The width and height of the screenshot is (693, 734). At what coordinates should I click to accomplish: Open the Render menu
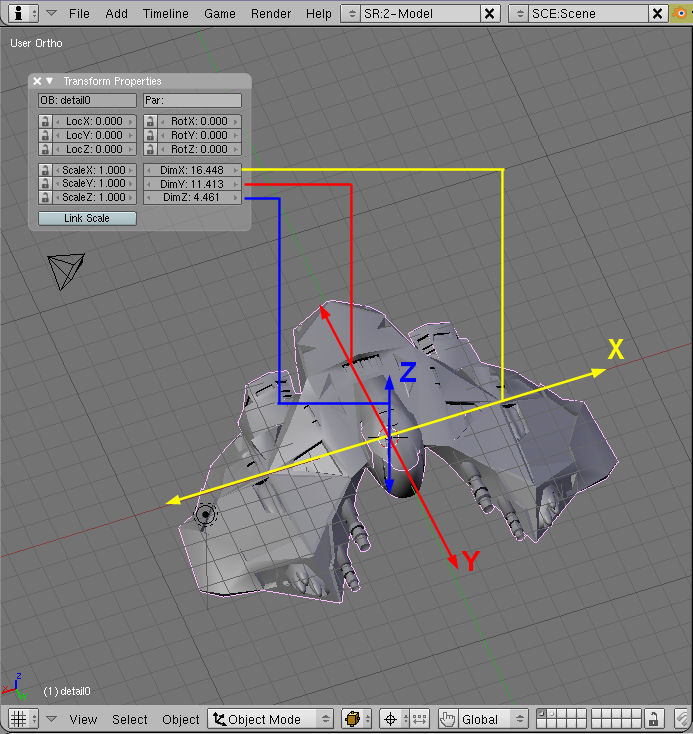[272, 14]
